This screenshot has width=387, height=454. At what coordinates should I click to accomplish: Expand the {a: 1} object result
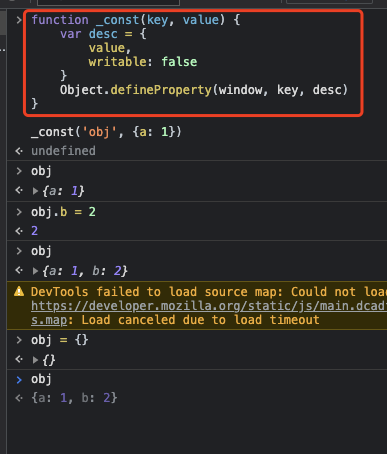35,191
